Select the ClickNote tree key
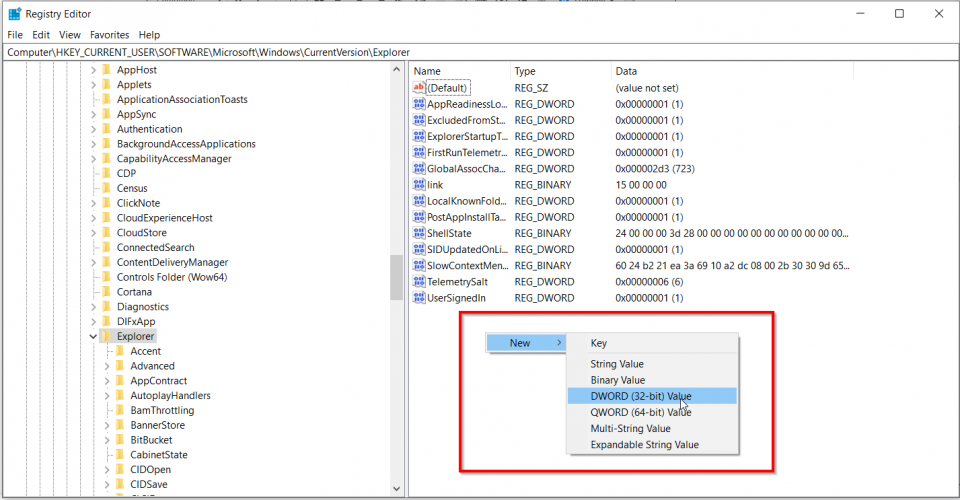 coord(138,203)
